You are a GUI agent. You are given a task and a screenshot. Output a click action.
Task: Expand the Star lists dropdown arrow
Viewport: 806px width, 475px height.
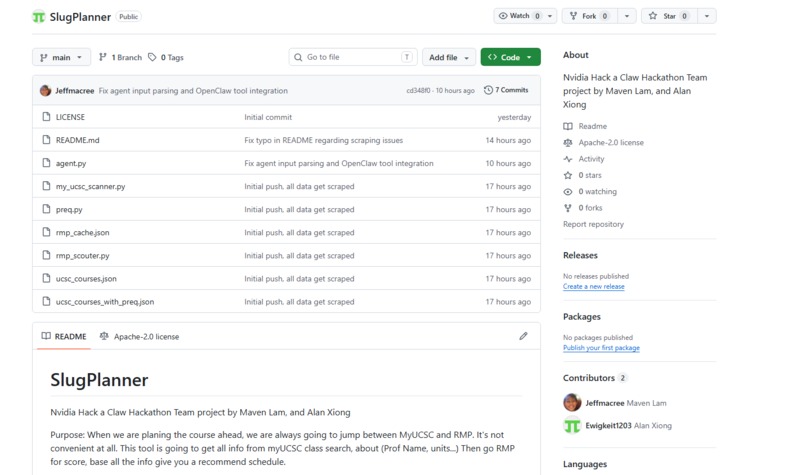coord(707,16)
